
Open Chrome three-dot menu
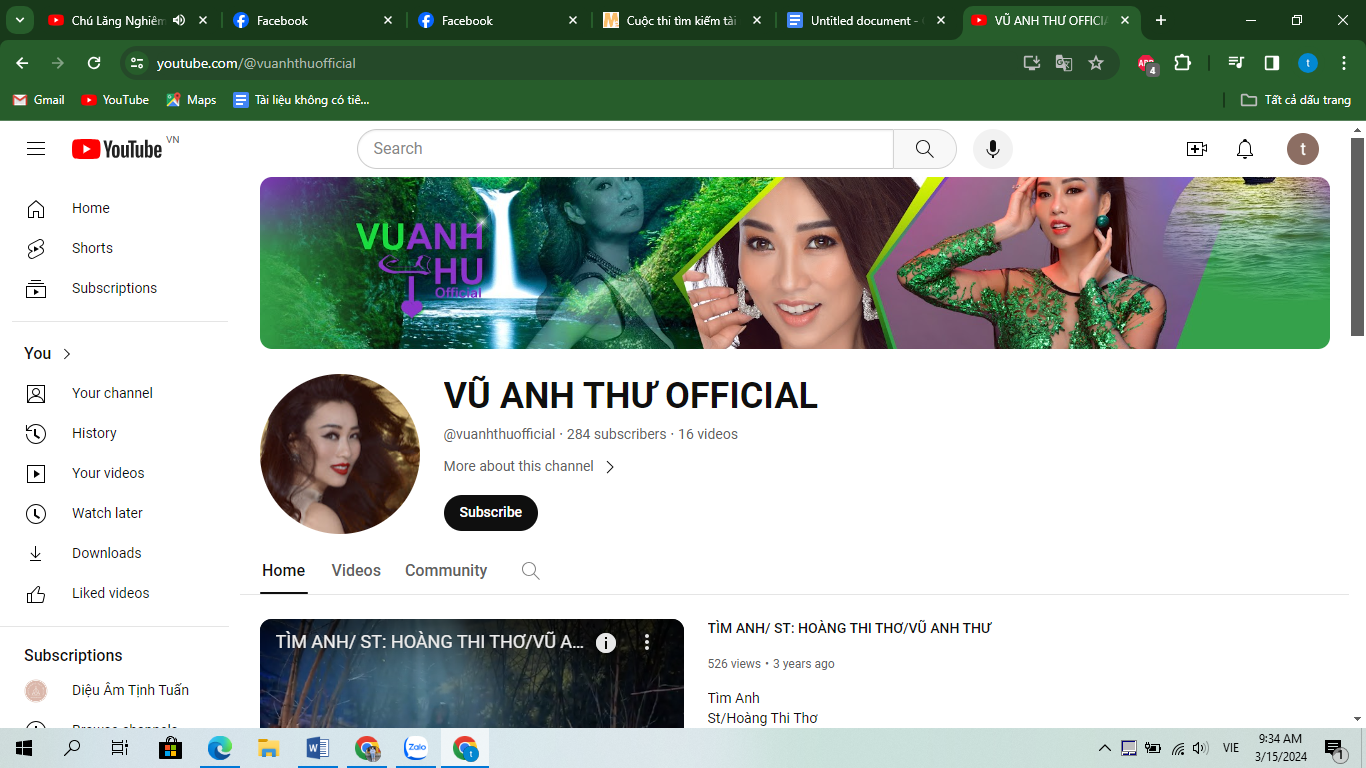[1344, 63]
